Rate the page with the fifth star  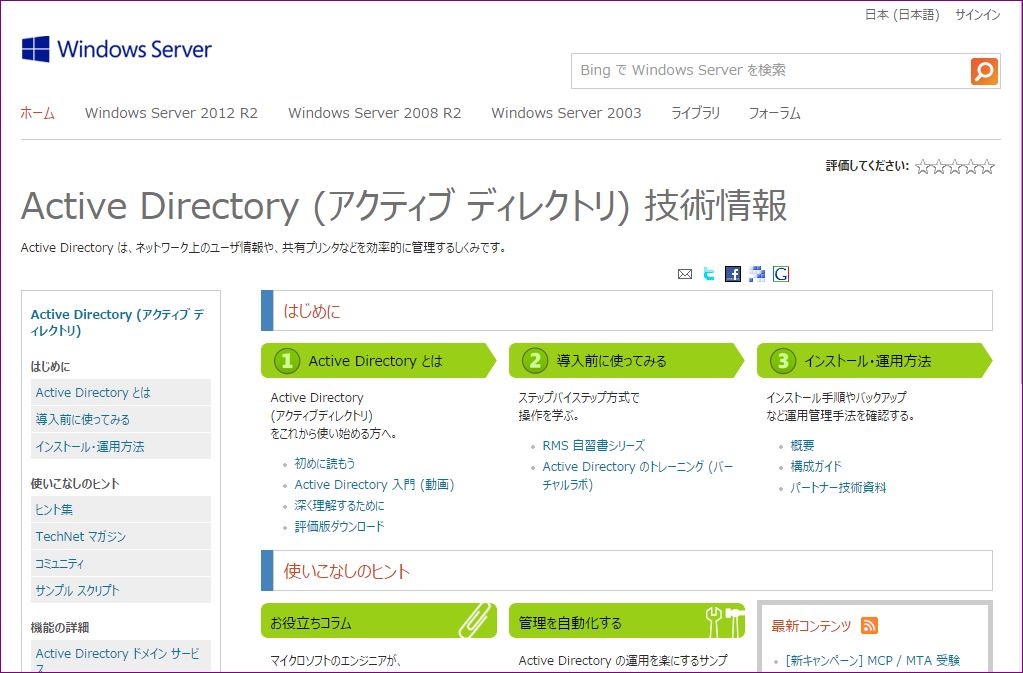click(987, 167)
